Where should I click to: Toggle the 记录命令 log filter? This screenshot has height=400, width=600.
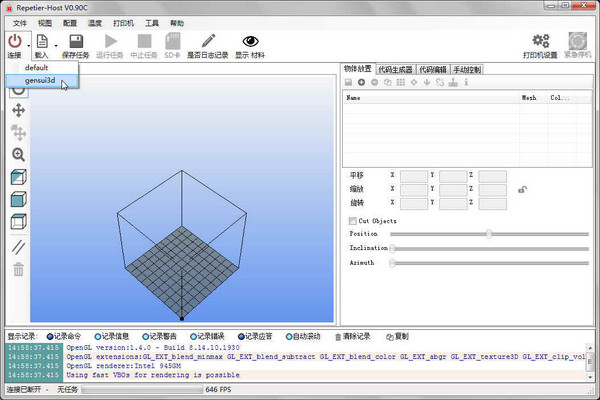[66, 336]
